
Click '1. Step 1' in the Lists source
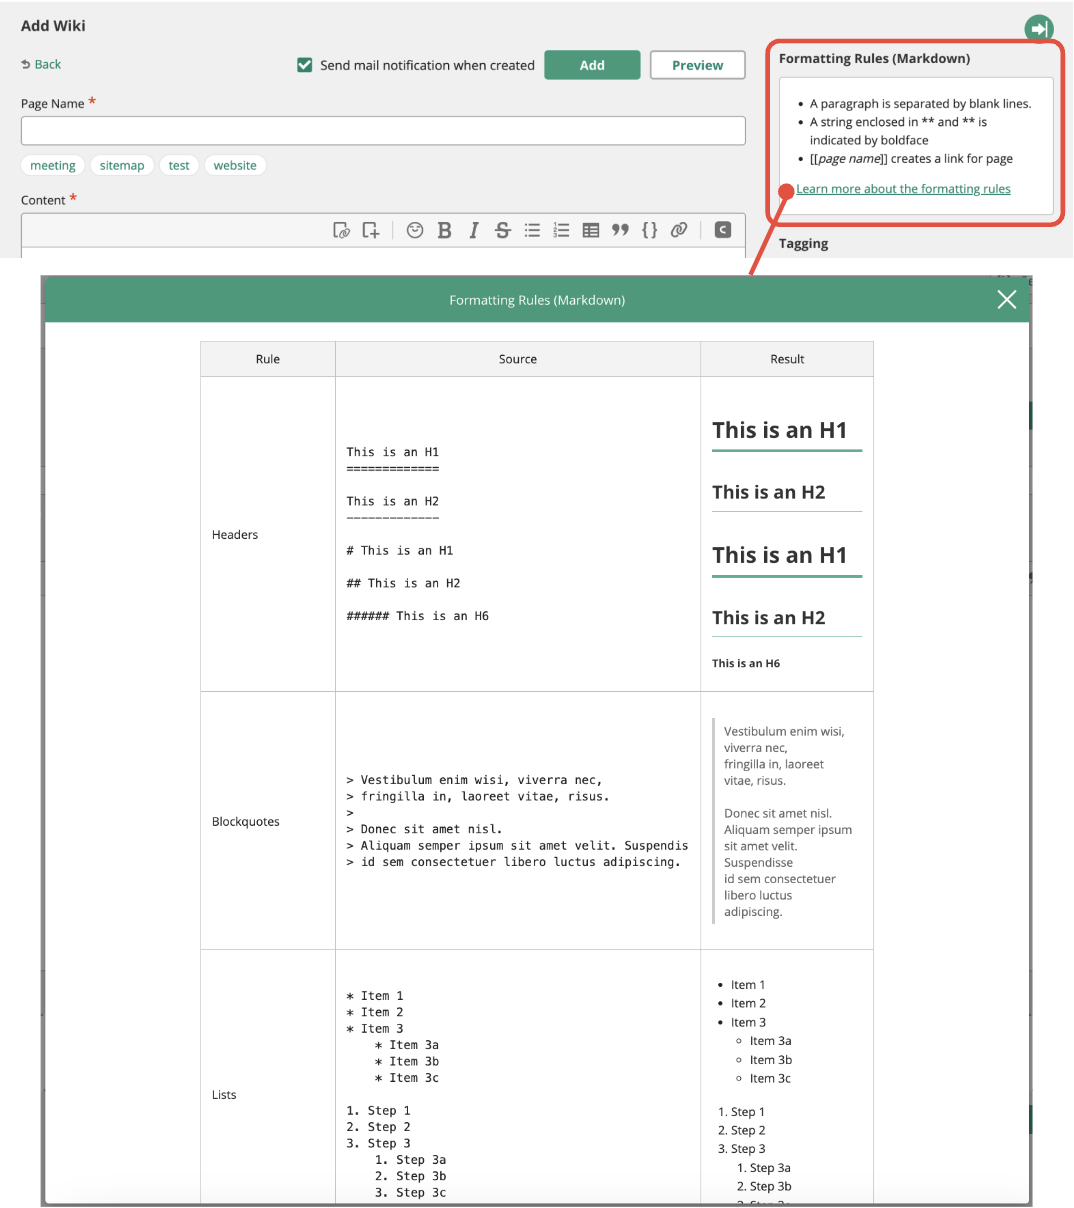(378, 1110)
